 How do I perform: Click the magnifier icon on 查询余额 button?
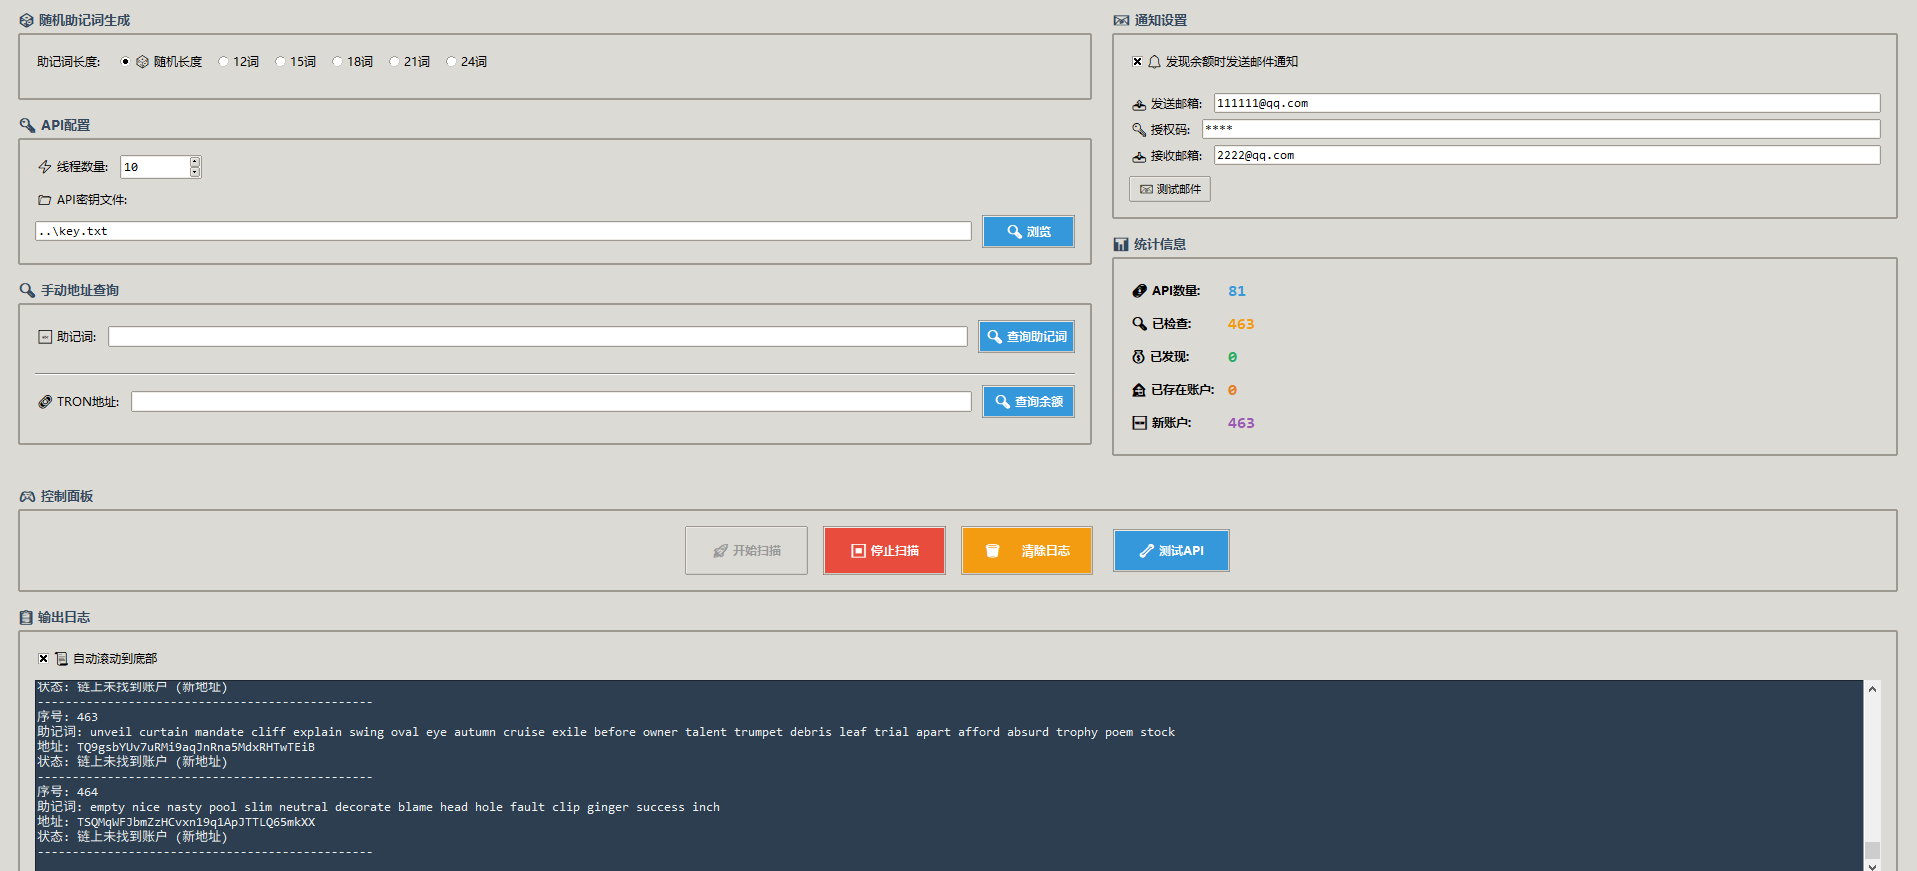click(x=1002, y=402)
